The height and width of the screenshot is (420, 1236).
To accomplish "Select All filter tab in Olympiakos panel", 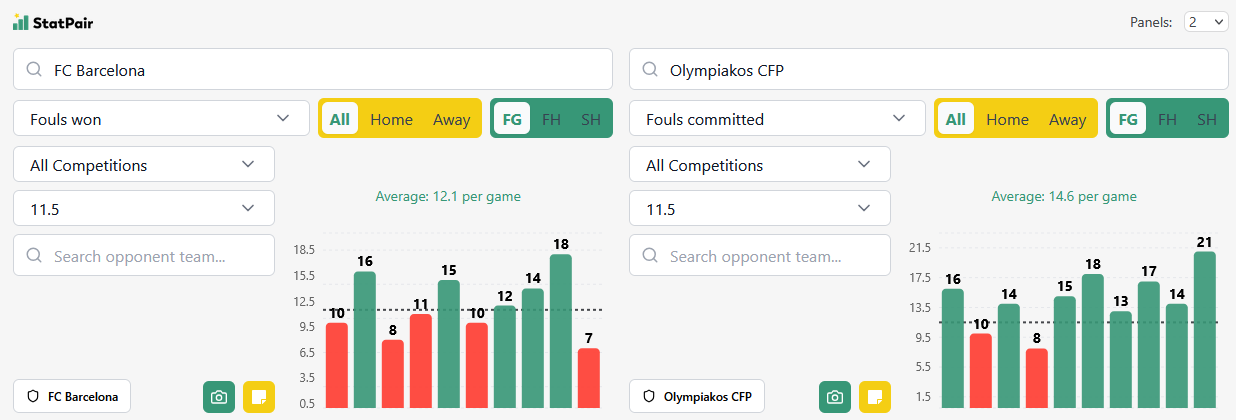I will 956,119.
